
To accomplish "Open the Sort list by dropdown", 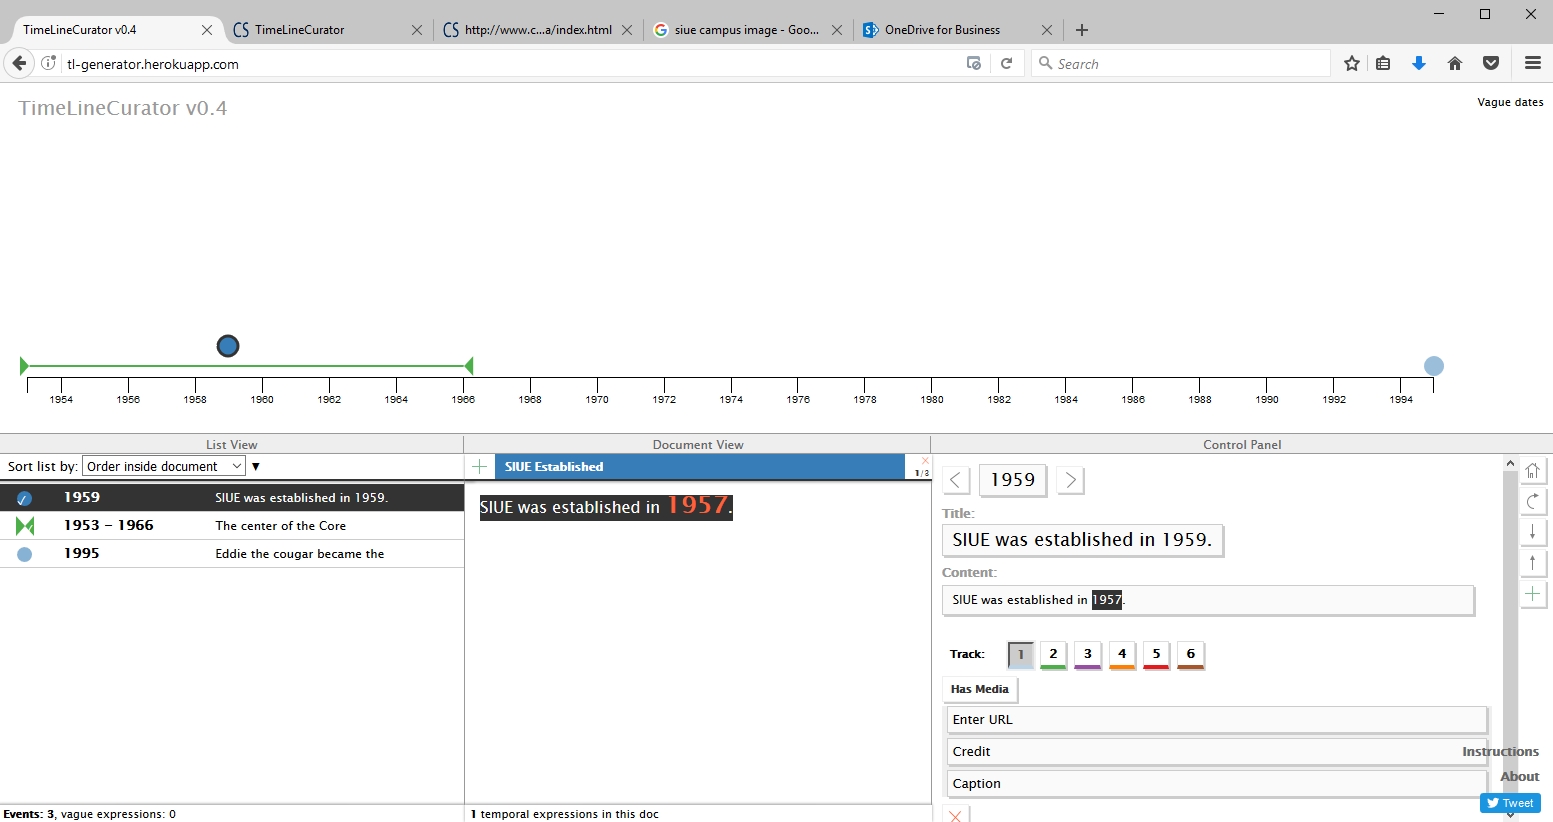I will [164, 466].
